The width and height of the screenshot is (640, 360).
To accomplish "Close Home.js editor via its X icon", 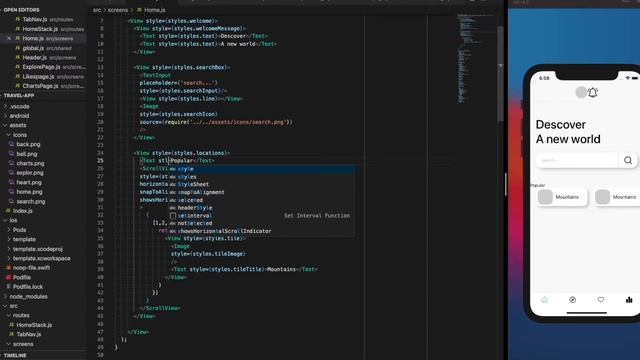I will point(9,38).
